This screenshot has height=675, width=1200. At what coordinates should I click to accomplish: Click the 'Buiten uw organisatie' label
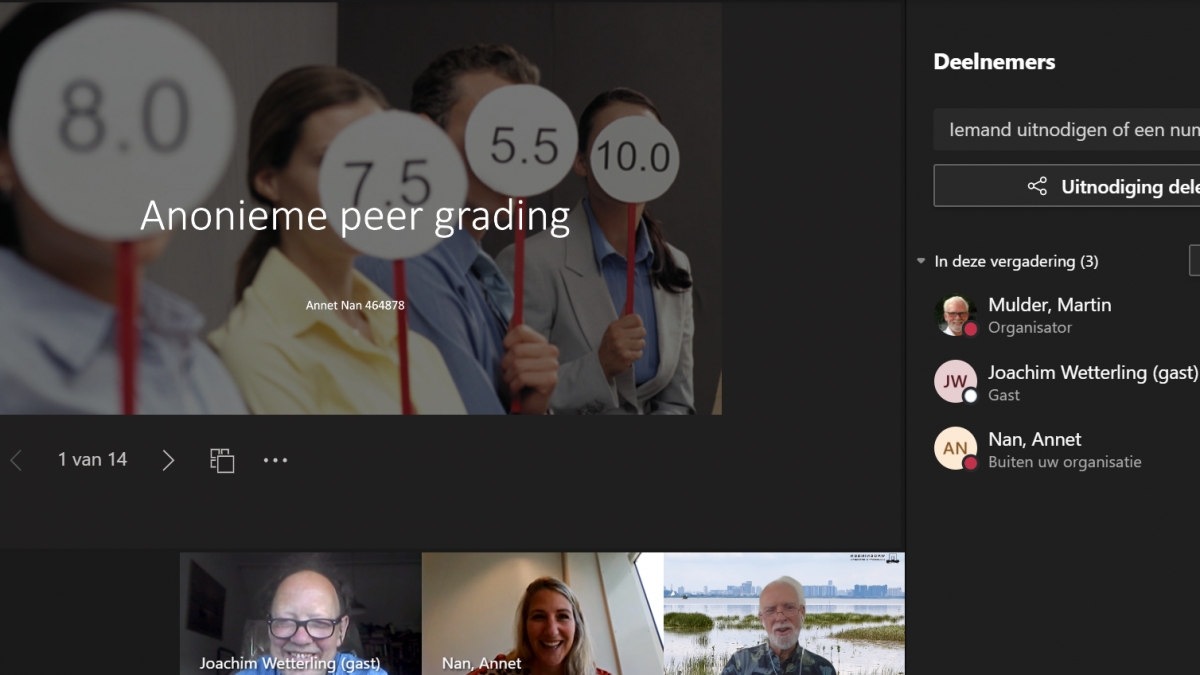[1065, 462]
